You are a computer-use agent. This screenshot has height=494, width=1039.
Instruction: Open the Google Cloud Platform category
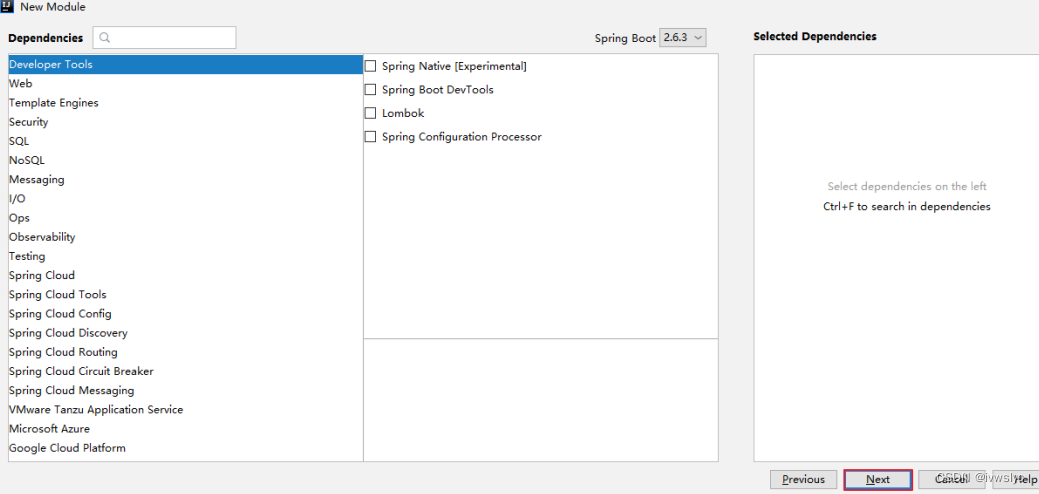186,449
